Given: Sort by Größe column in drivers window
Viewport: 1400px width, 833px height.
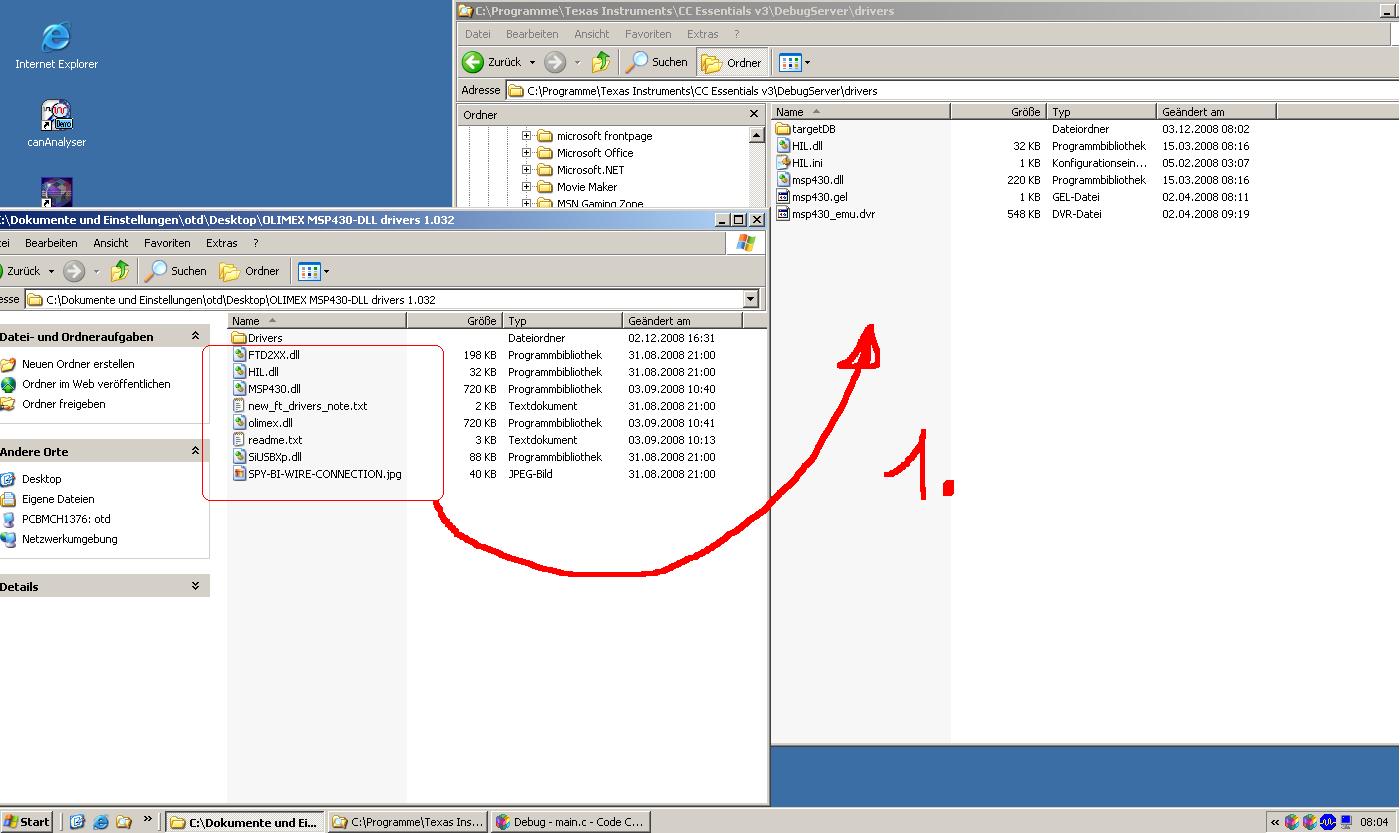Looking at the screenshot, I should click(x=998, y=112).
